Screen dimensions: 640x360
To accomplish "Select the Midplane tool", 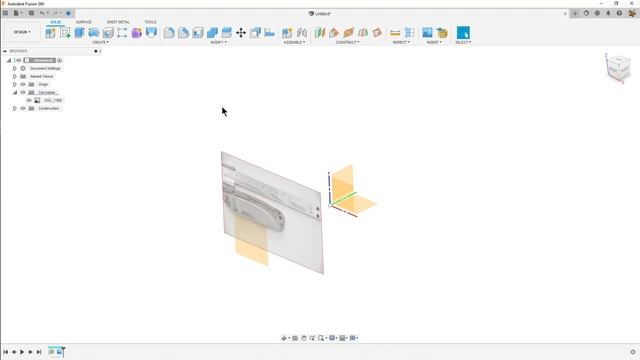I will click(362, 33).
